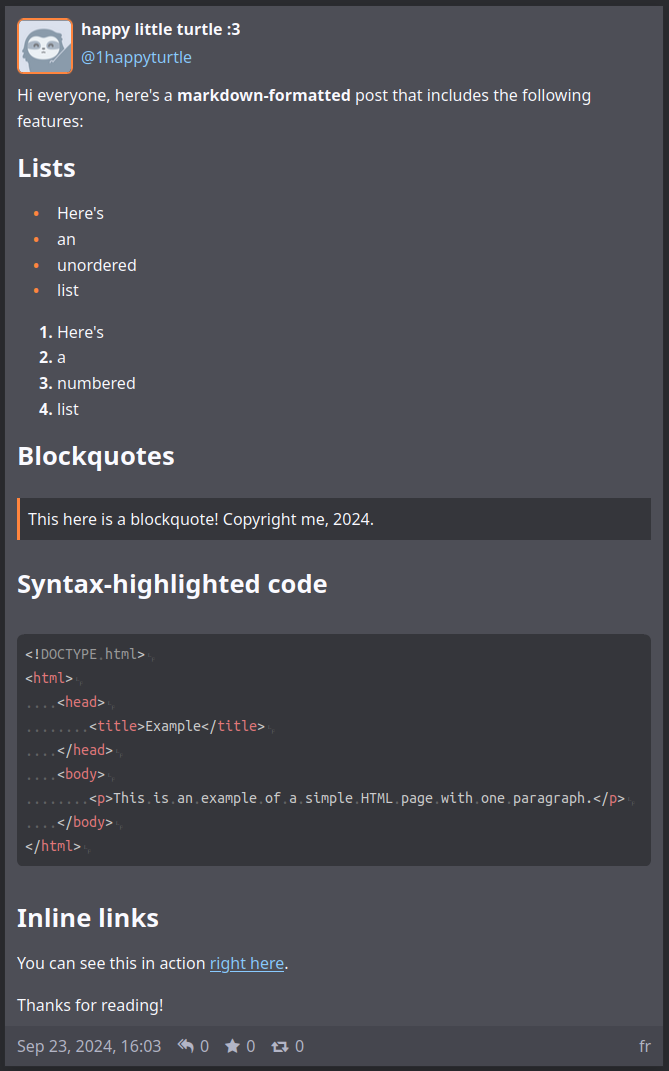The image size is (669, 1071).
Task: Click the "Thanks for reading!" closing line
Action: [90, 1005]
